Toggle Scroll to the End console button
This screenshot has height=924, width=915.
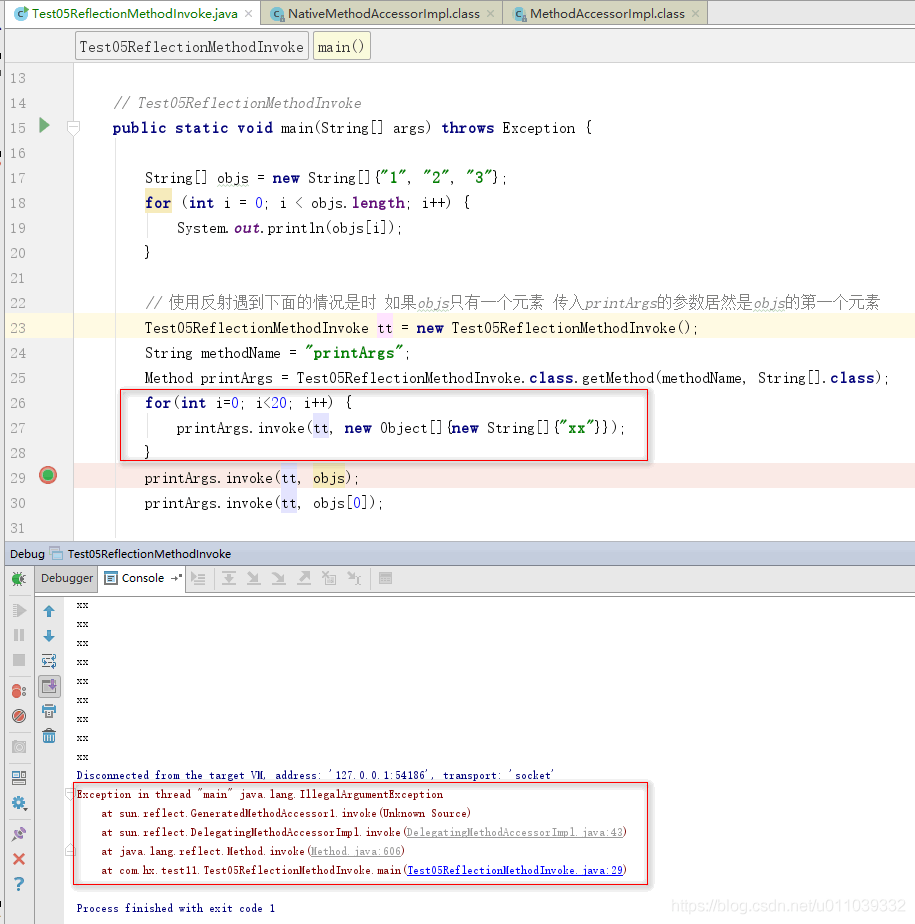point(49,686)
